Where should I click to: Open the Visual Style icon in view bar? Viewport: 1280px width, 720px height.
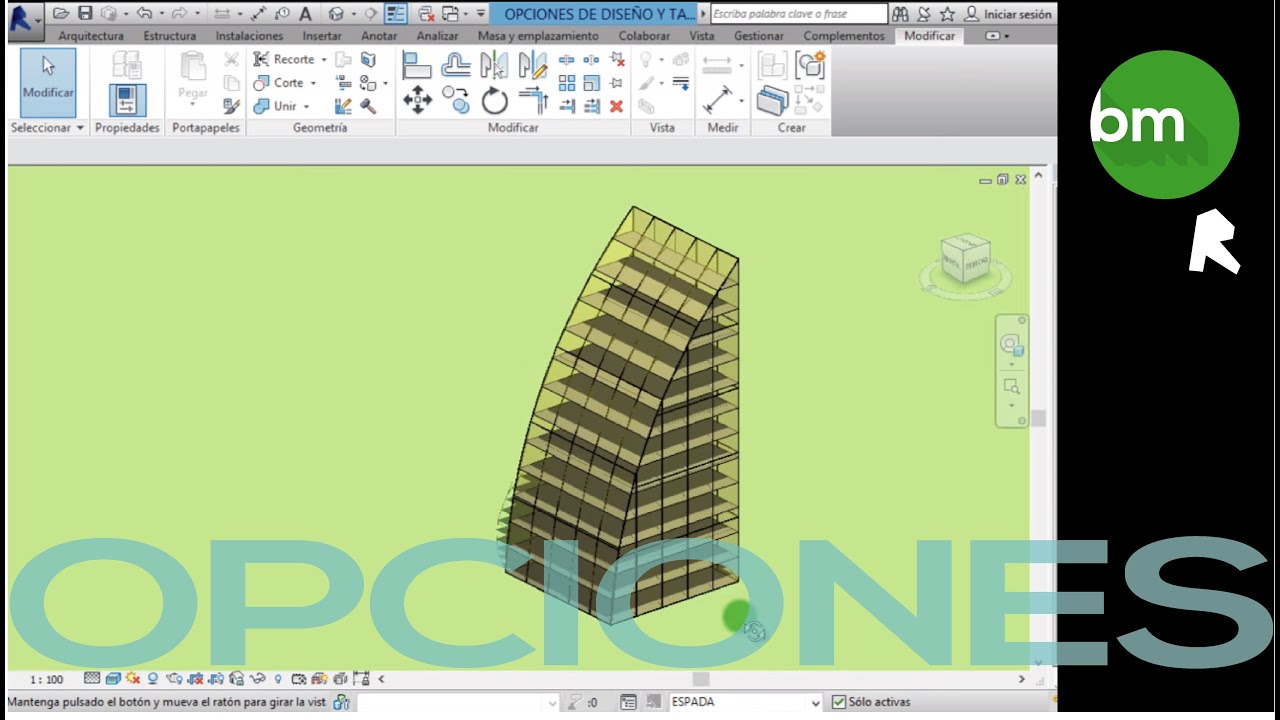[x=113, y=679]
